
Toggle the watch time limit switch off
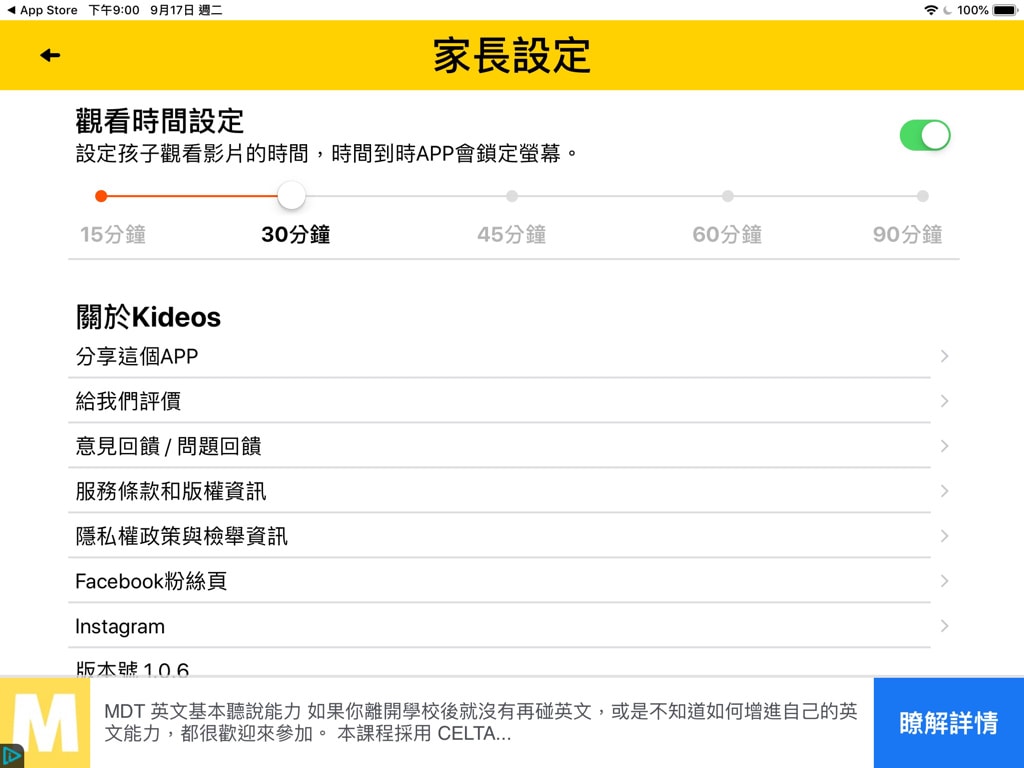pos(924,135)
